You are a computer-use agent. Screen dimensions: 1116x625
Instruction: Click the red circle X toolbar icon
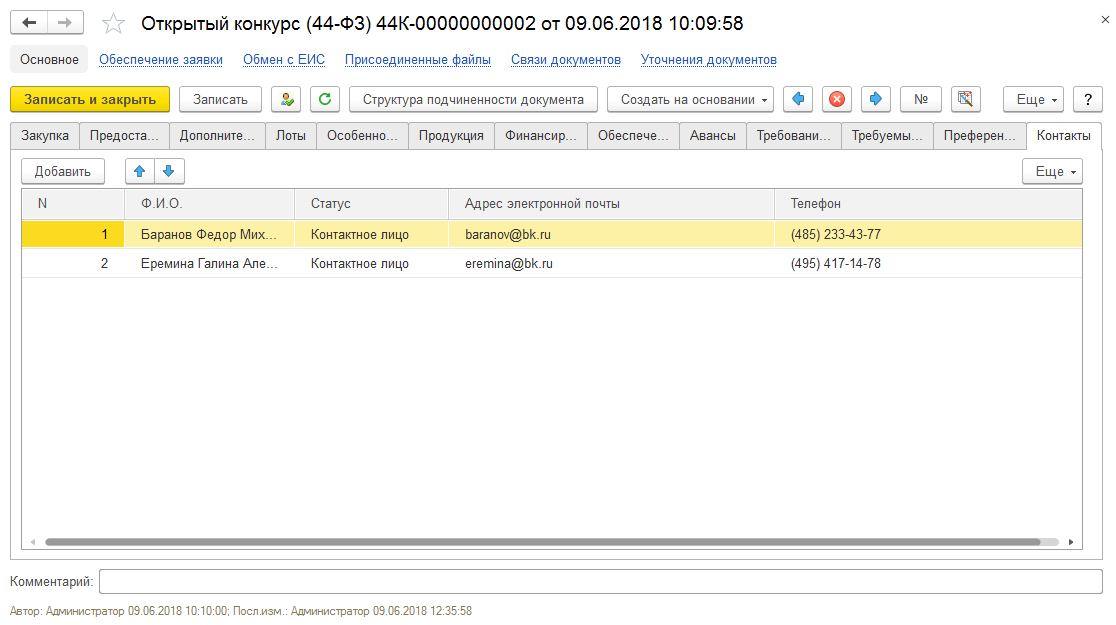click(x=837, y=100)
